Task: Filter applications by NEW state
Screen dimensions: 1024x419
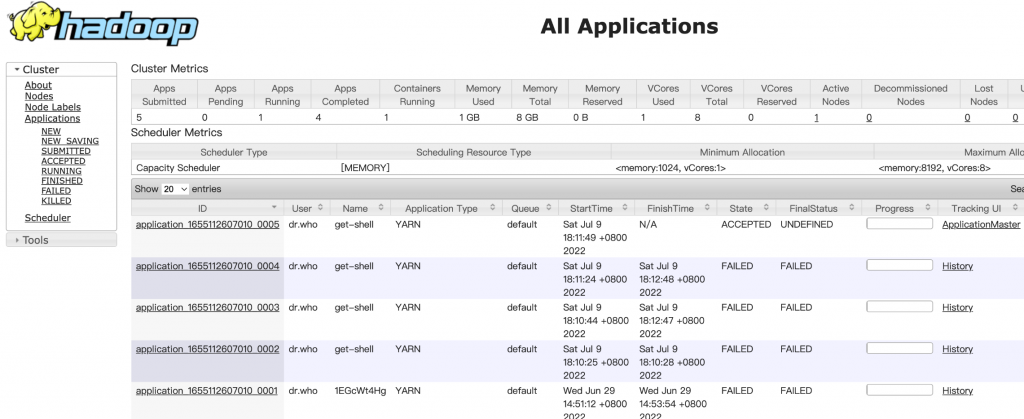Action: (x=51, y=131)
